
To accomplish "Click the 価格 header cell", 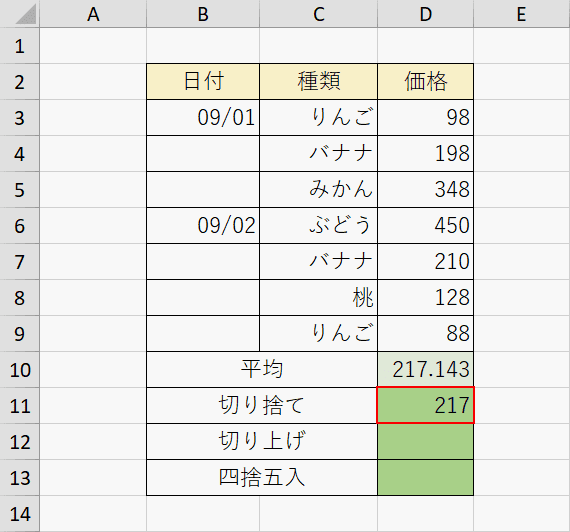I will click(425, 82).
